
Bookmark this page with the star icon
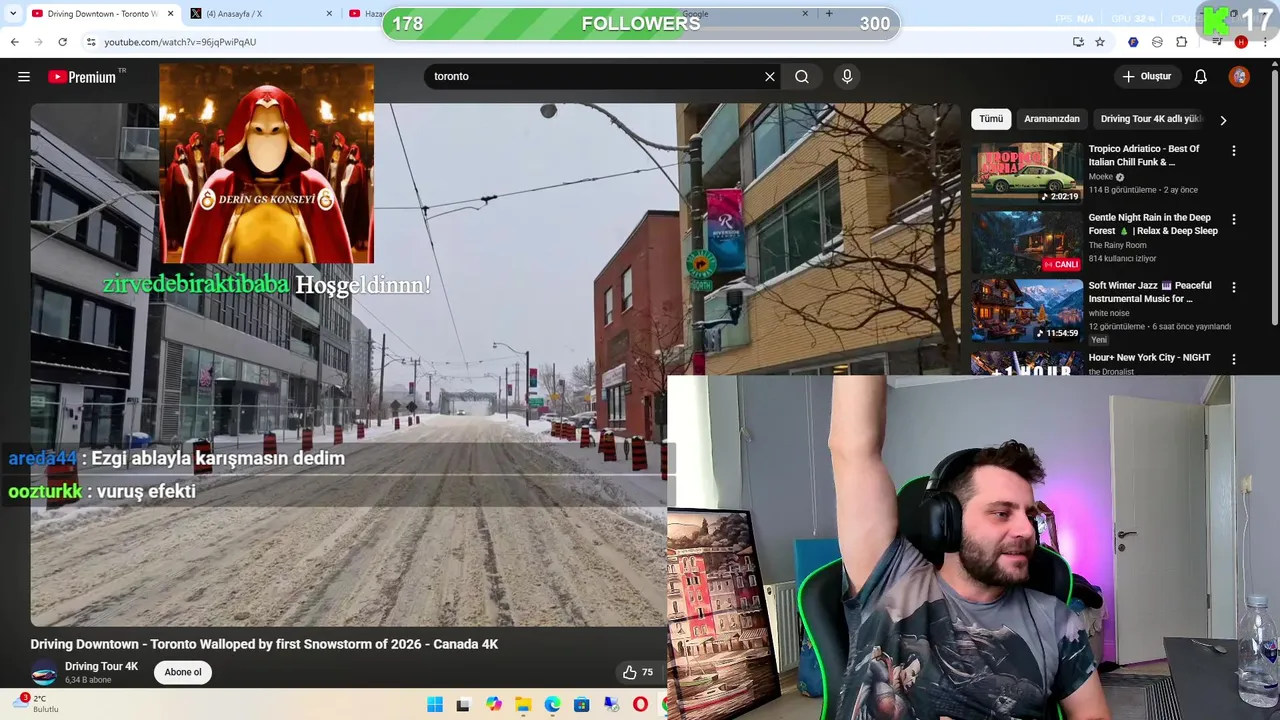(1100, 42)
